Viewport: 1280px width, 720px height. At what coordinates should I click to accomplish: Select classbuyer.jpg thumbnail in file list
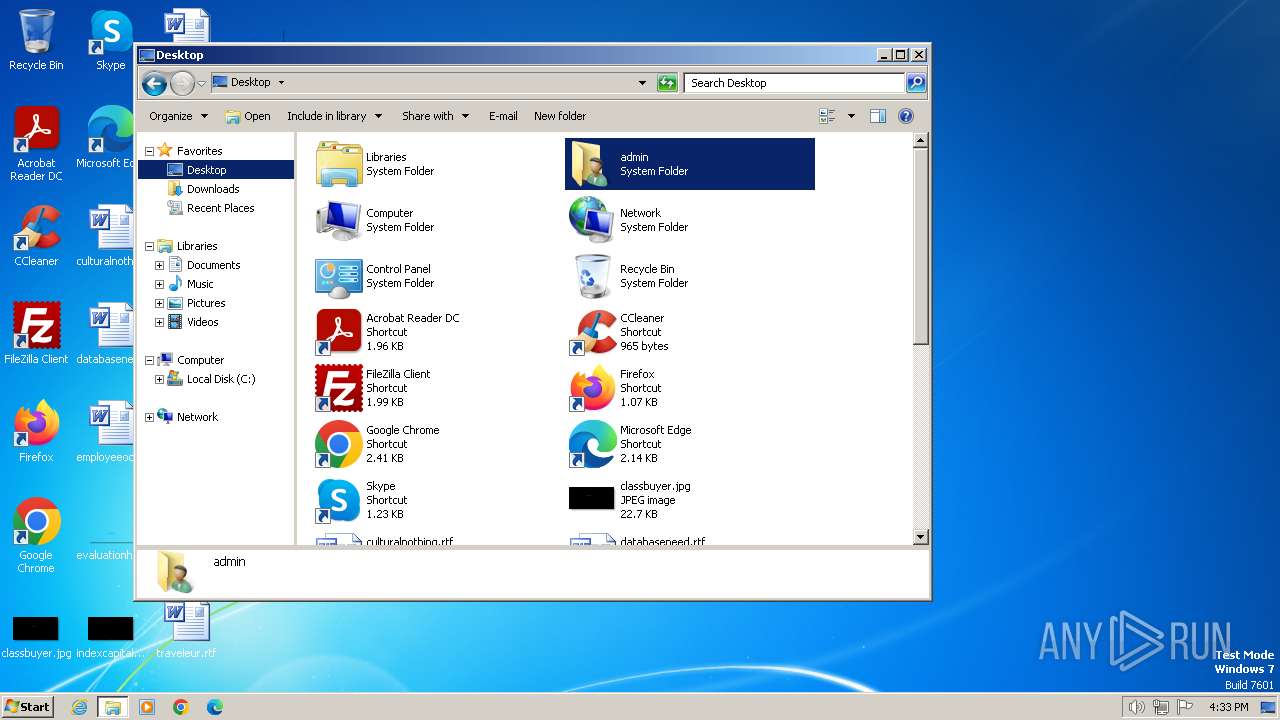click(591, 498)
